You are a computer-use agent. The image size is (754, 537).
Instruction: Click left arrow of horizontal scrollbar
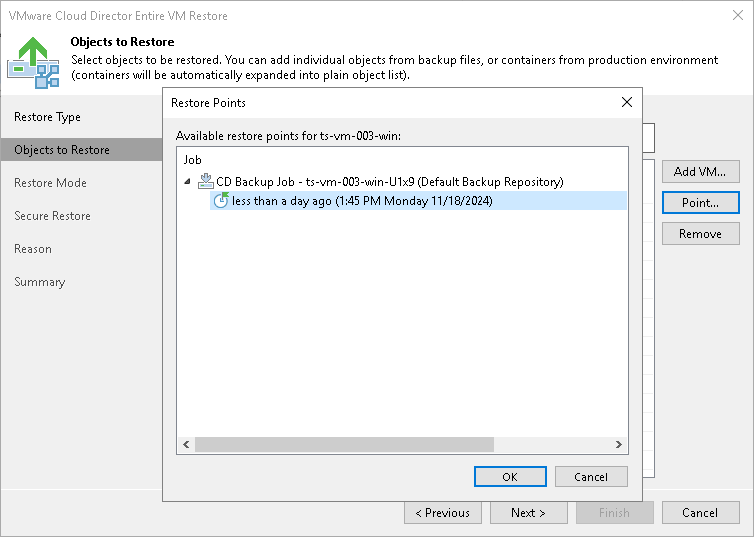click(186, 445)
